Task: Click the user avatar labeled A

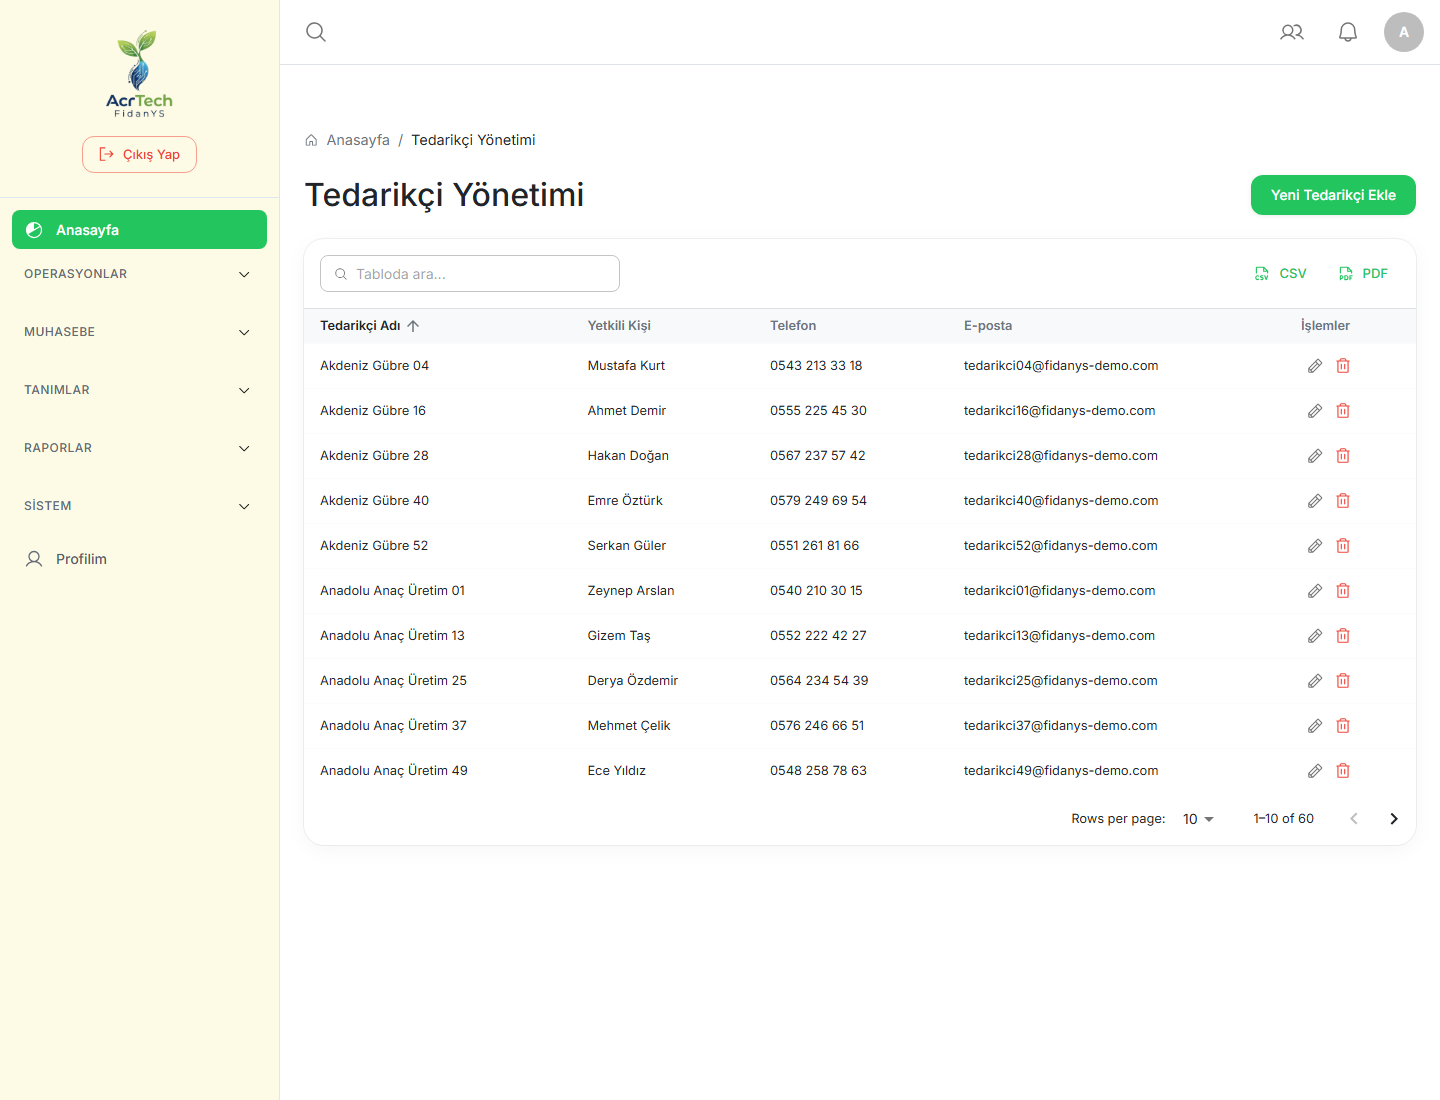Action: 1404,32
